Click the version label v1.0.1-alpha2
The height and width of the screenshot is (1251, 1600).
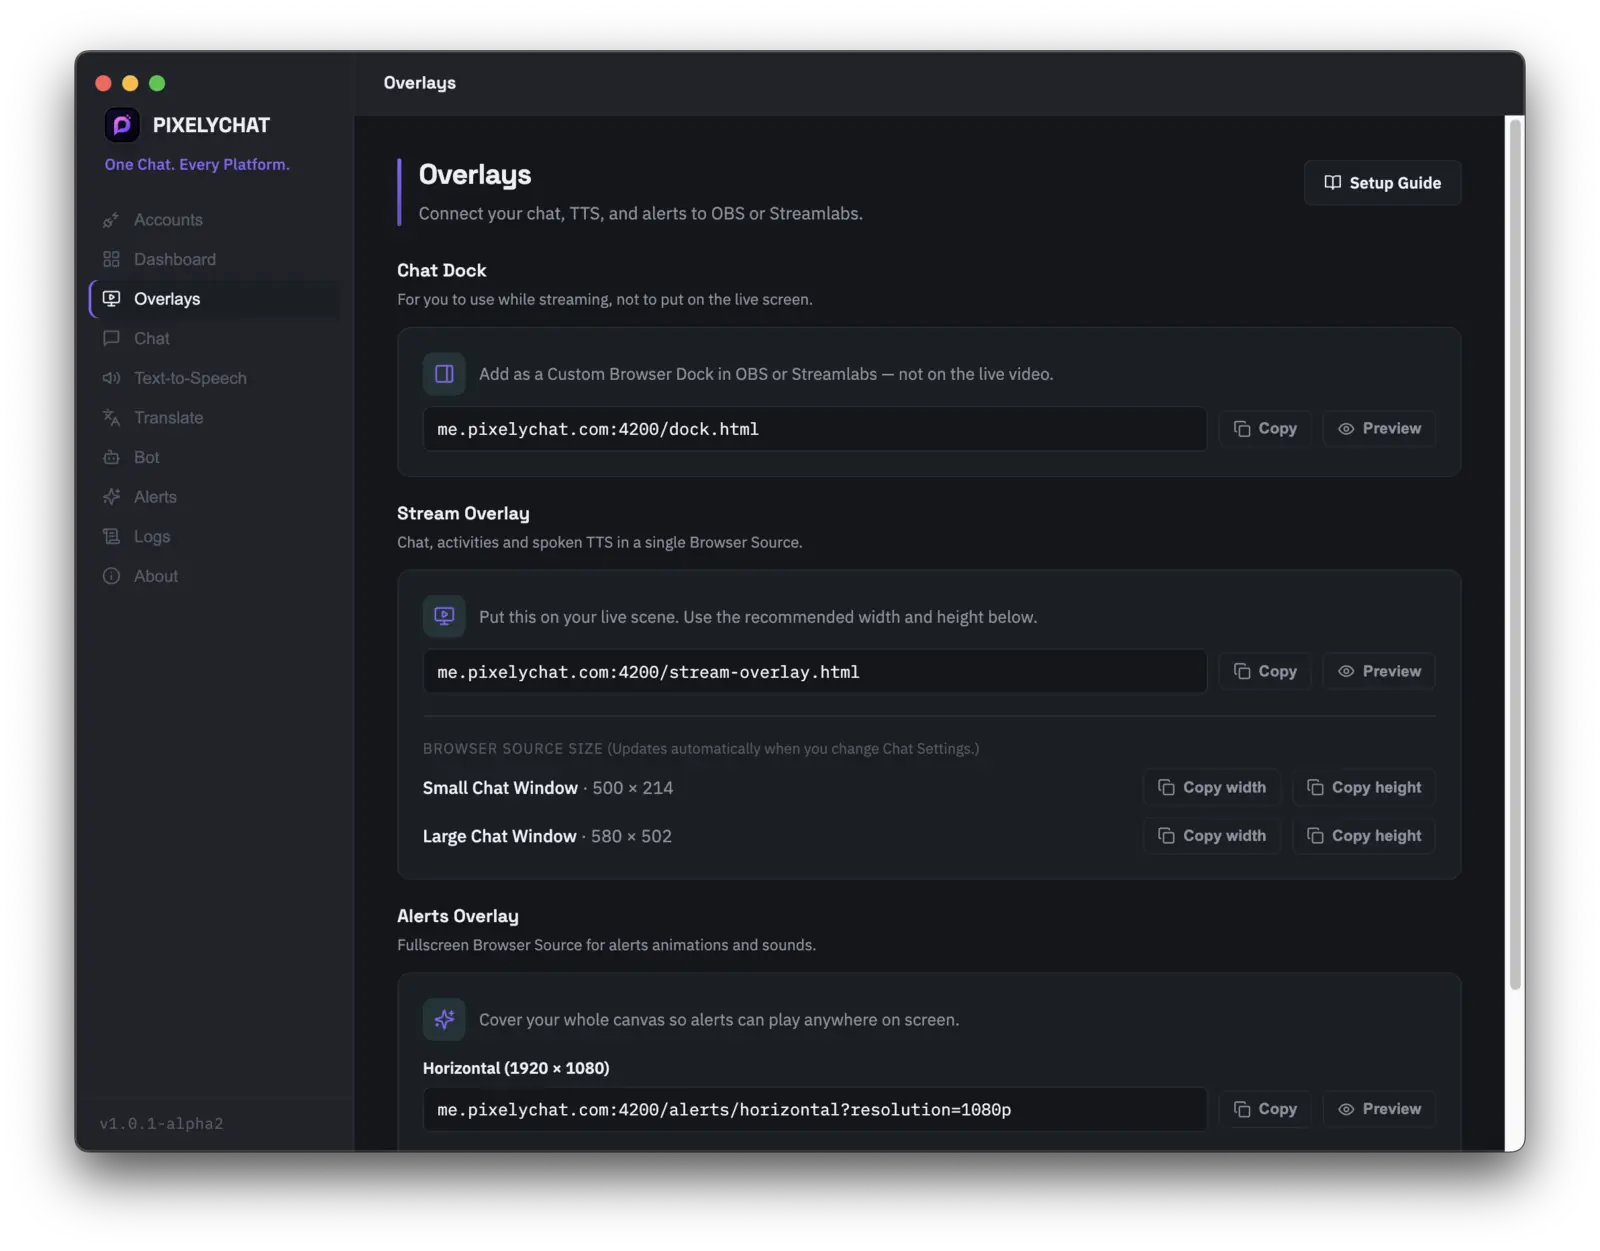click(162, 1124)
